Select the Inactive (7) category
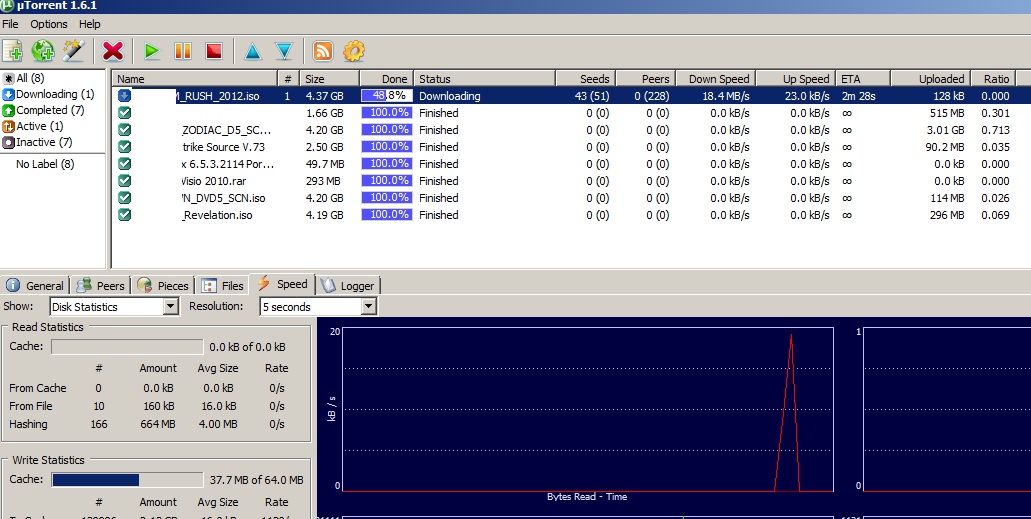This screenshot has height=519, width=1031. coord(37,142)
